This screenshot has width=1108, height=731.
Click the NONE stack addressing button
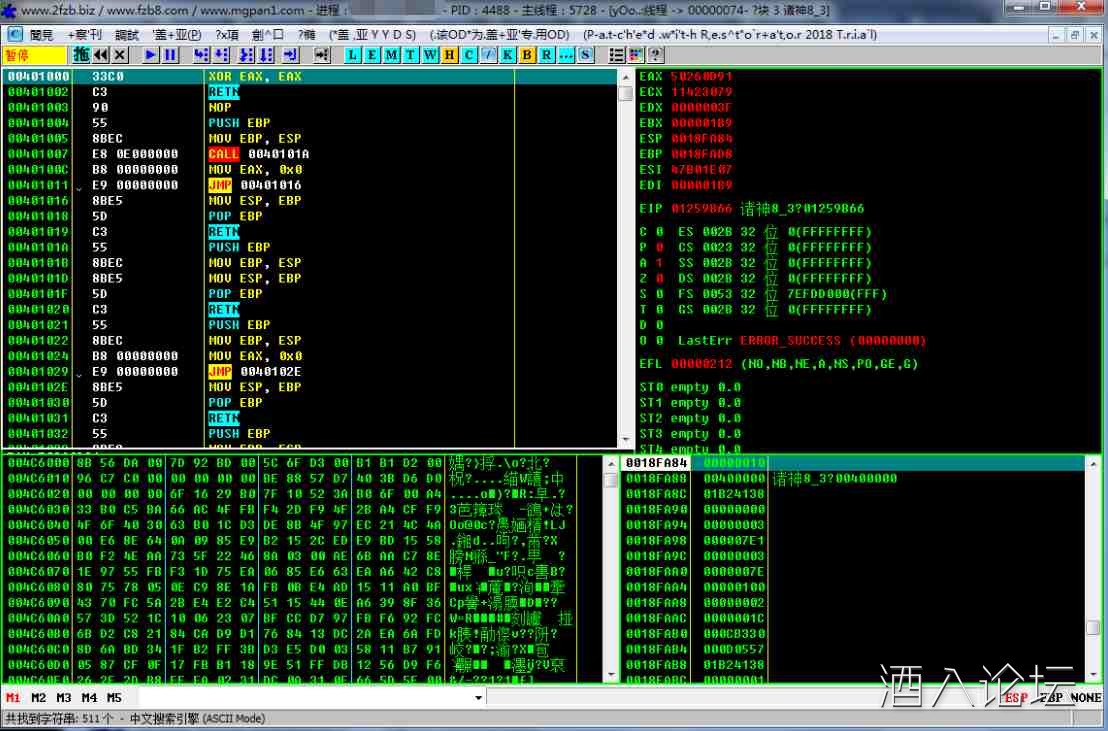tap(1086, 697)
